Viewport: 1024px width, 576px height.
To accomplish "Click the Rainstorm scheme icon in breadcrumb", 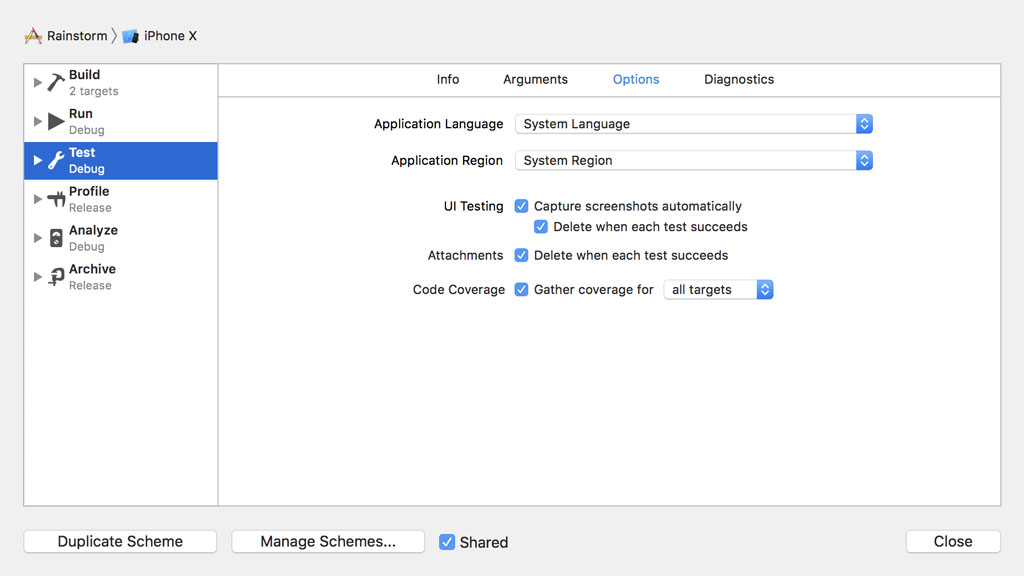I will click(x=31, y=35).
